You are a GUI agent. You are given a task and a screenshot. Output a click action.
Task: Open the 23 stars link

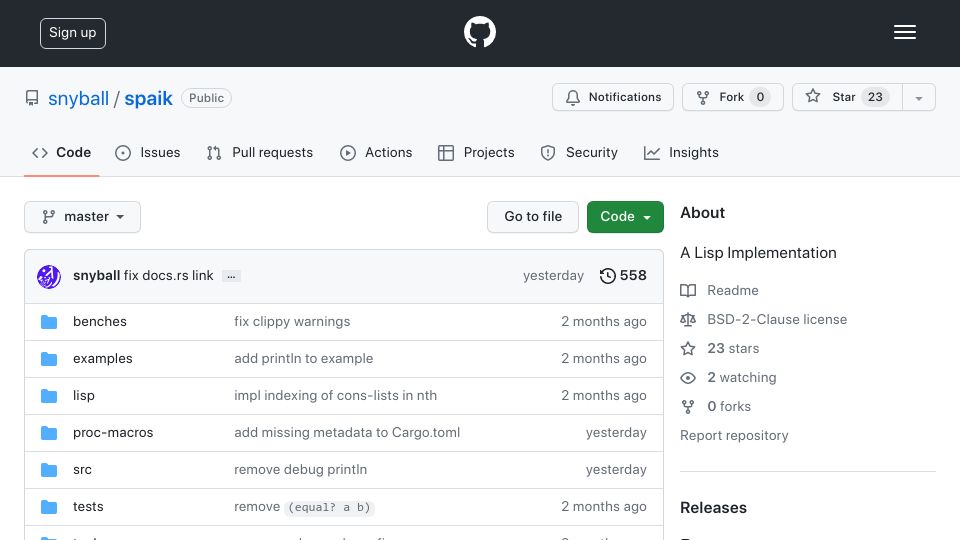[x=733, y=348]
